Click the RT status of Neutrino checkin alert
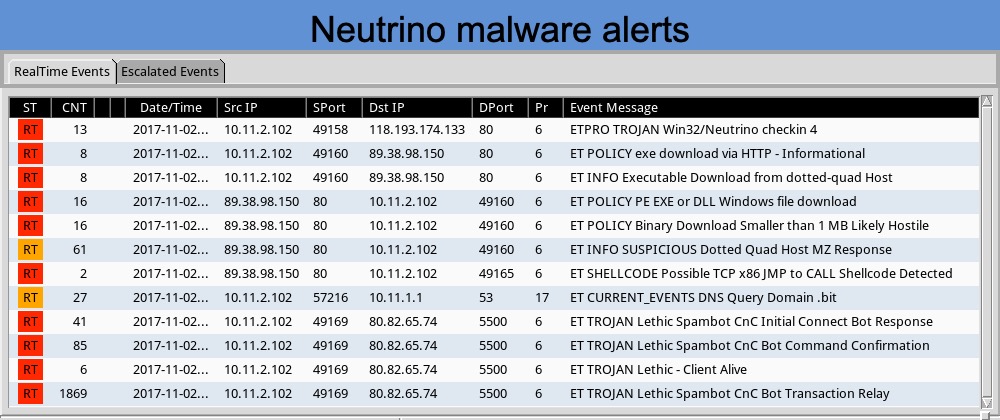This screenshot has width=1000, height=420. coord(30,130)
